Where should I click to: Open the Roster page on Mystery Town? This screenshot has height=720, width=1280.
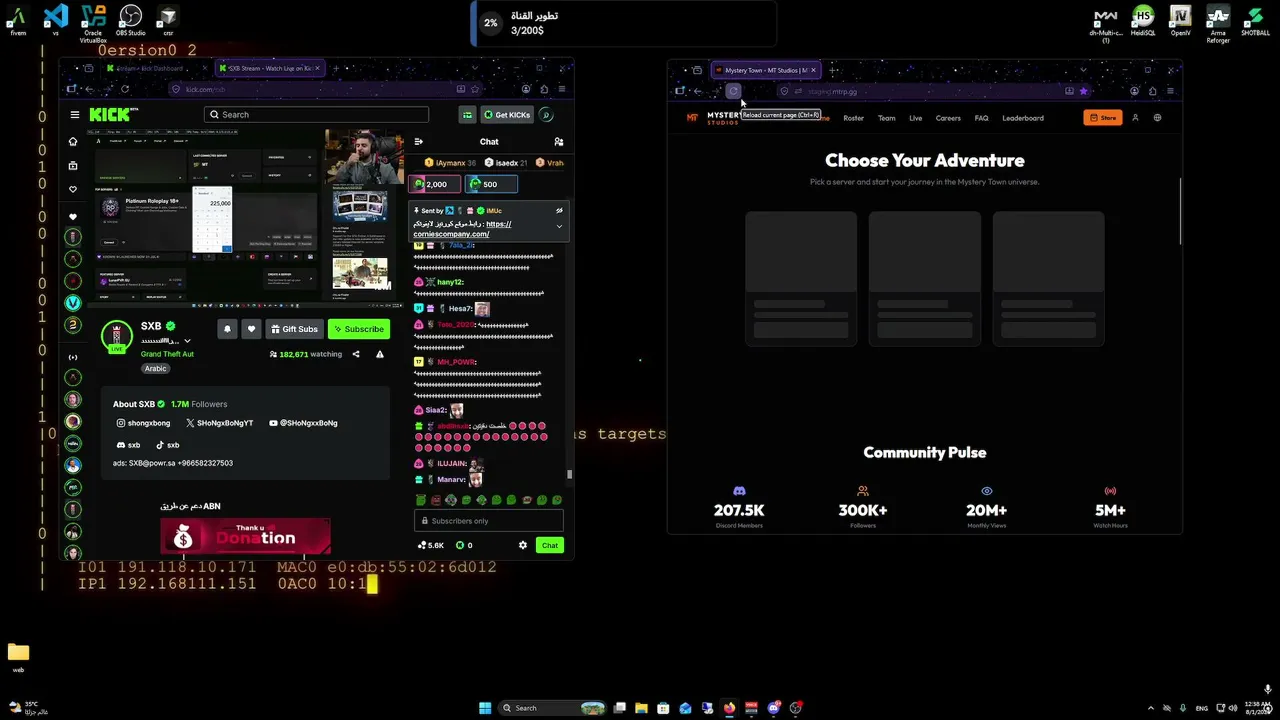[853, 118]
